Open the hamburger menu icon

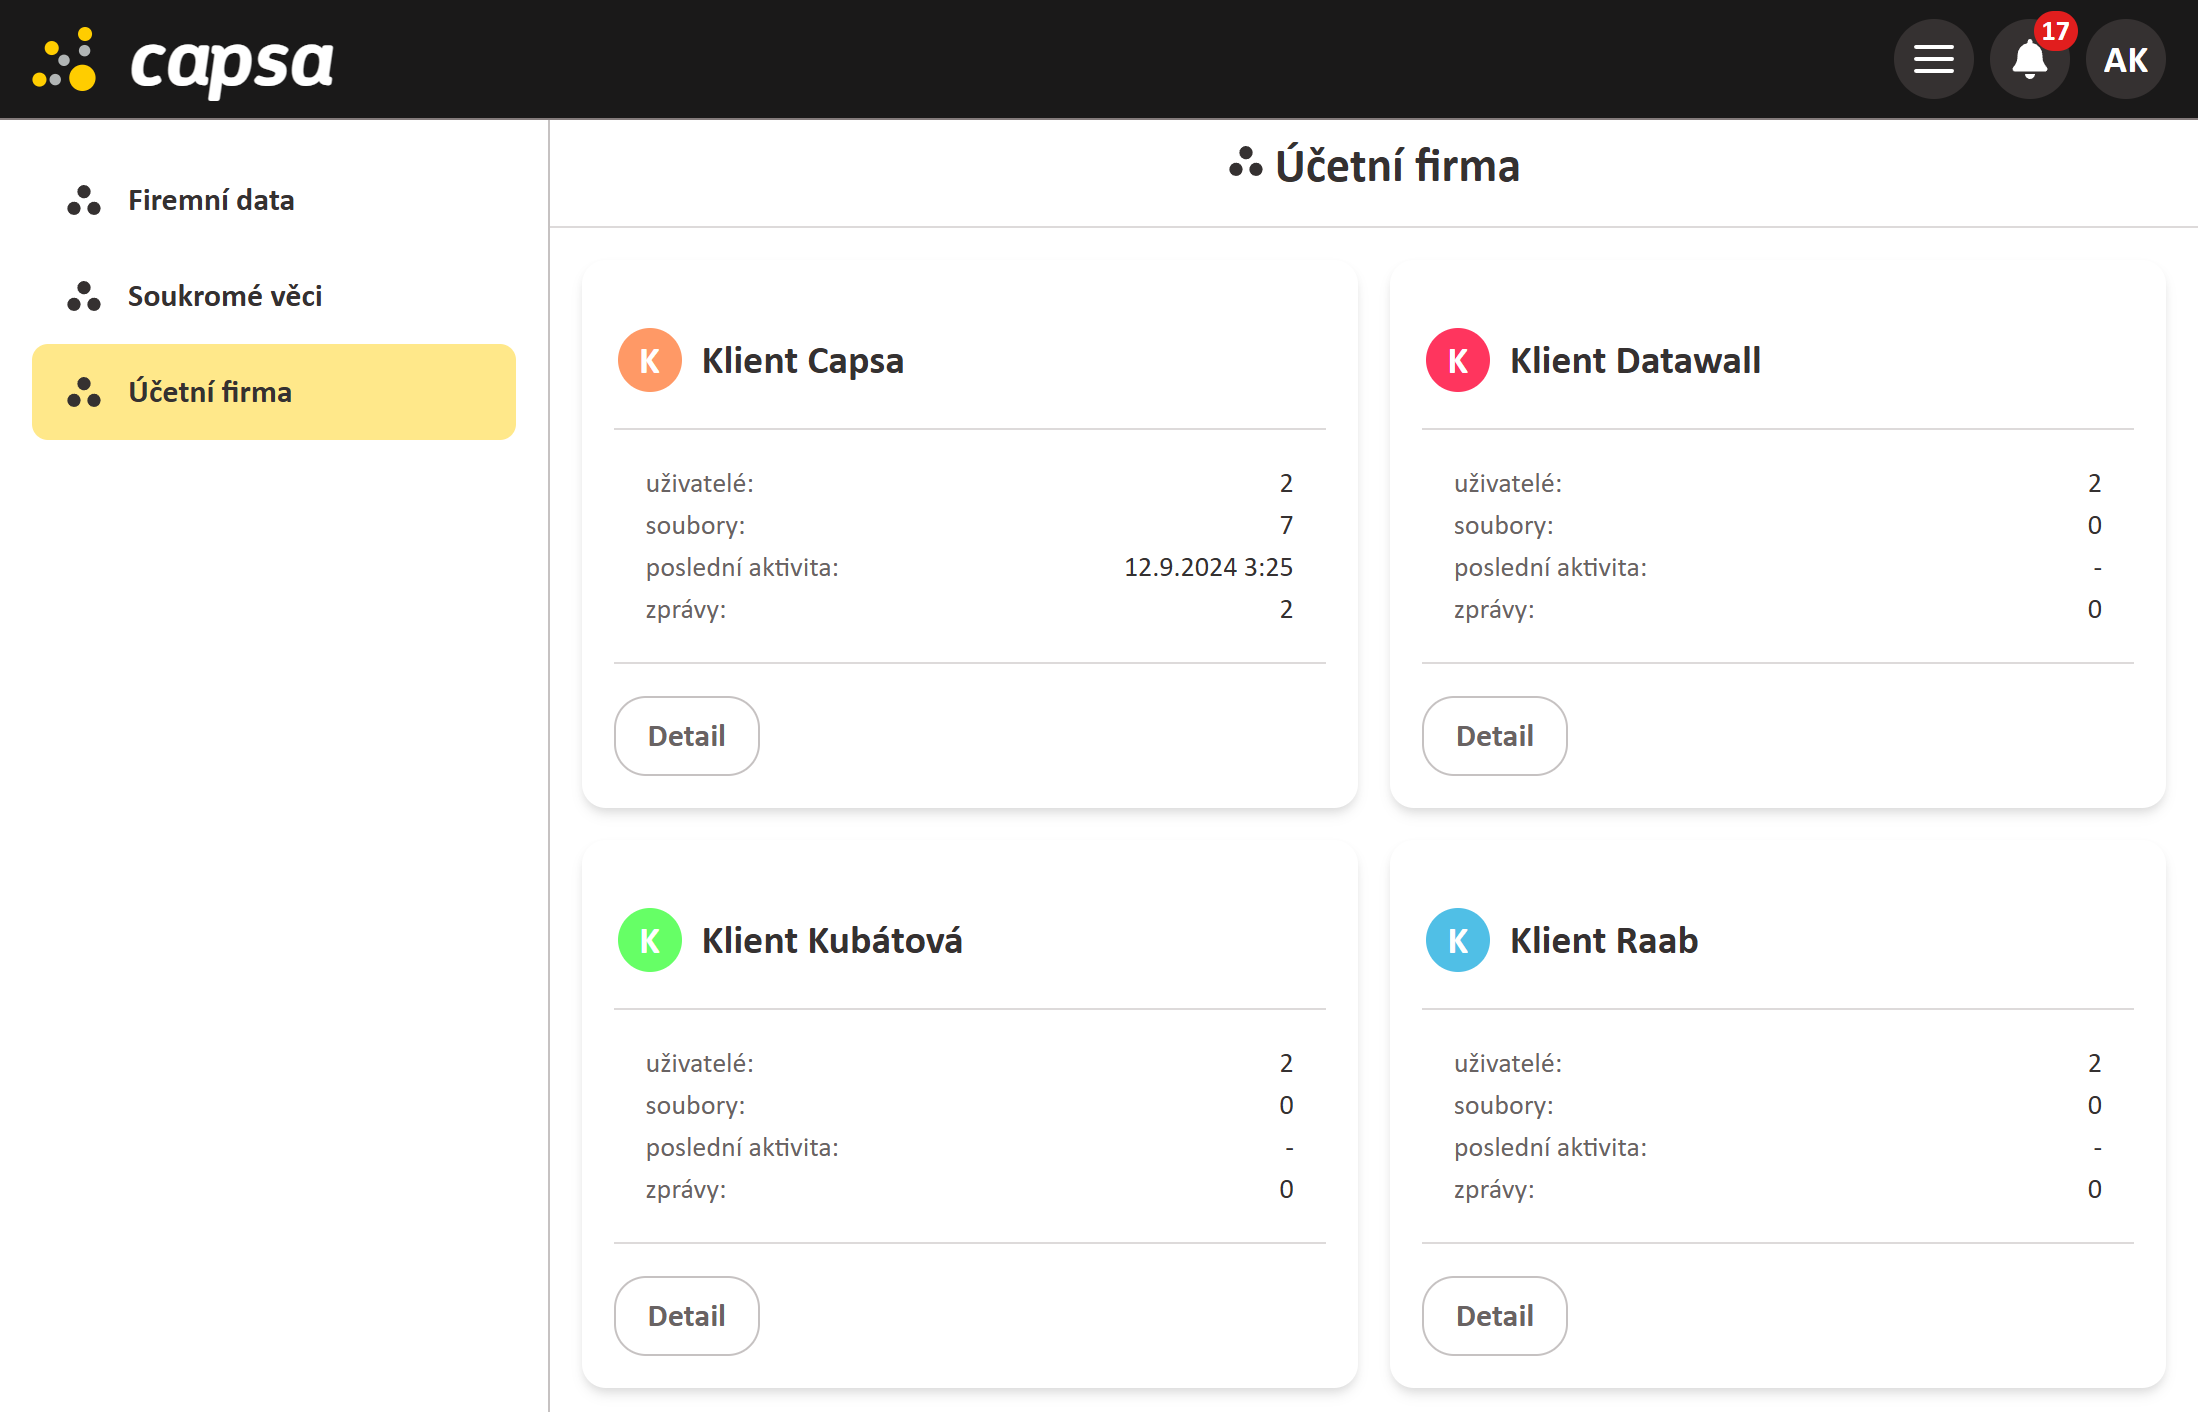1933,59
